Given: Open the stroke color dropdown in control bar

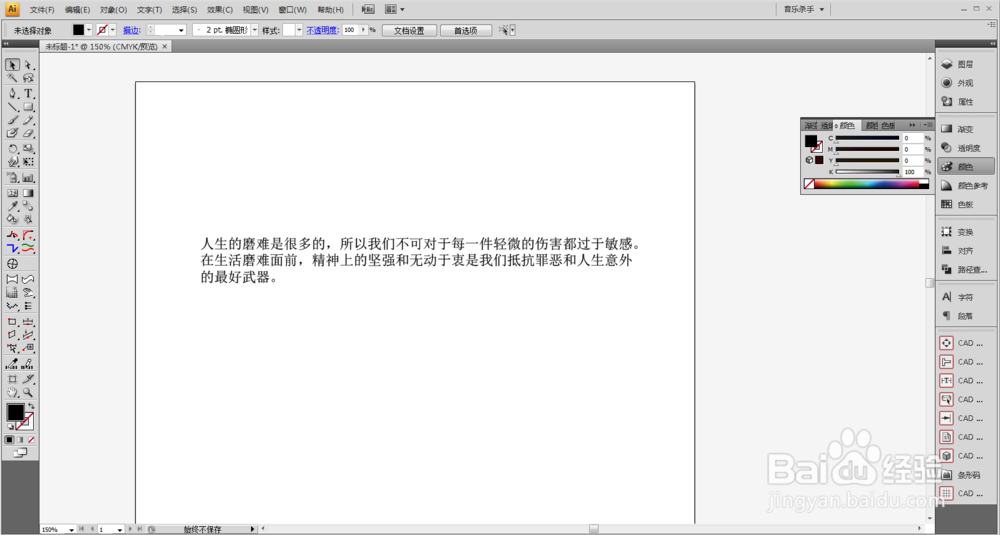Looking at the screenshot, I should [113, 30].
